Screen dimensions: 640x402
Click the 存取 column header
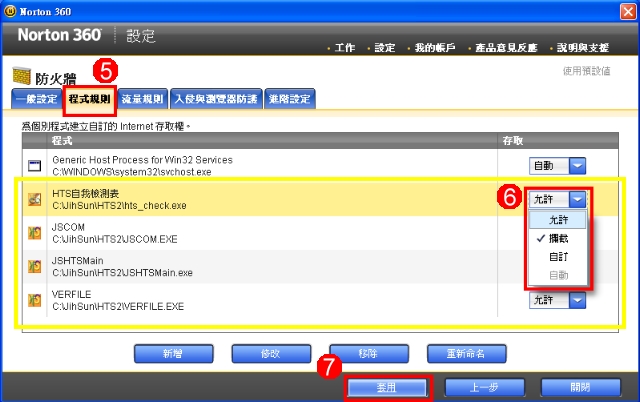tap(558, 141)
